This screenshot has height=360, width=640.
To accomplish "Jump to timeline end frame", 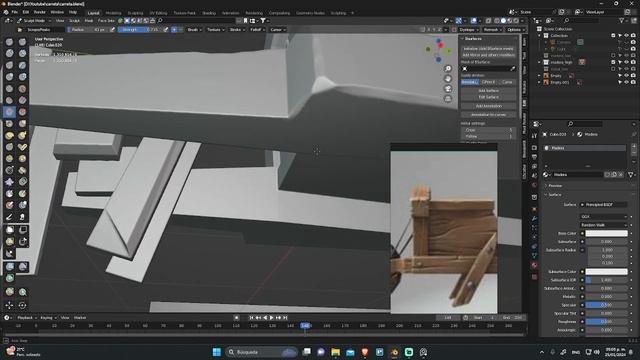I will click(x=285, y=318).
